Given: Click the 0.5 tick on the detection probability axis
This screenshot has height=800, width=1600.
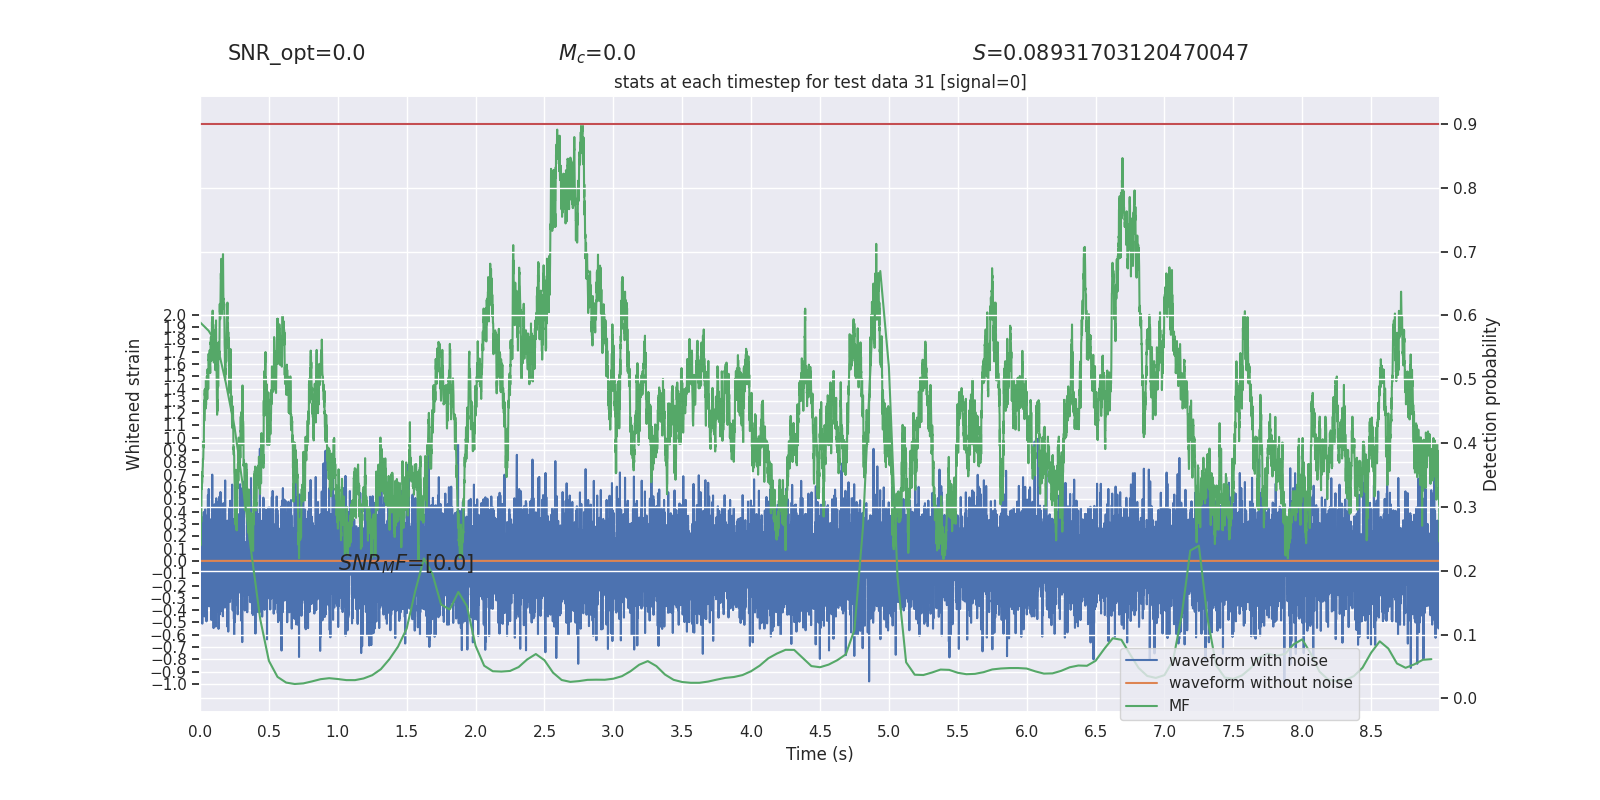Looking at the screenshot, I should pyautogui.click(x=1465, y=379).
